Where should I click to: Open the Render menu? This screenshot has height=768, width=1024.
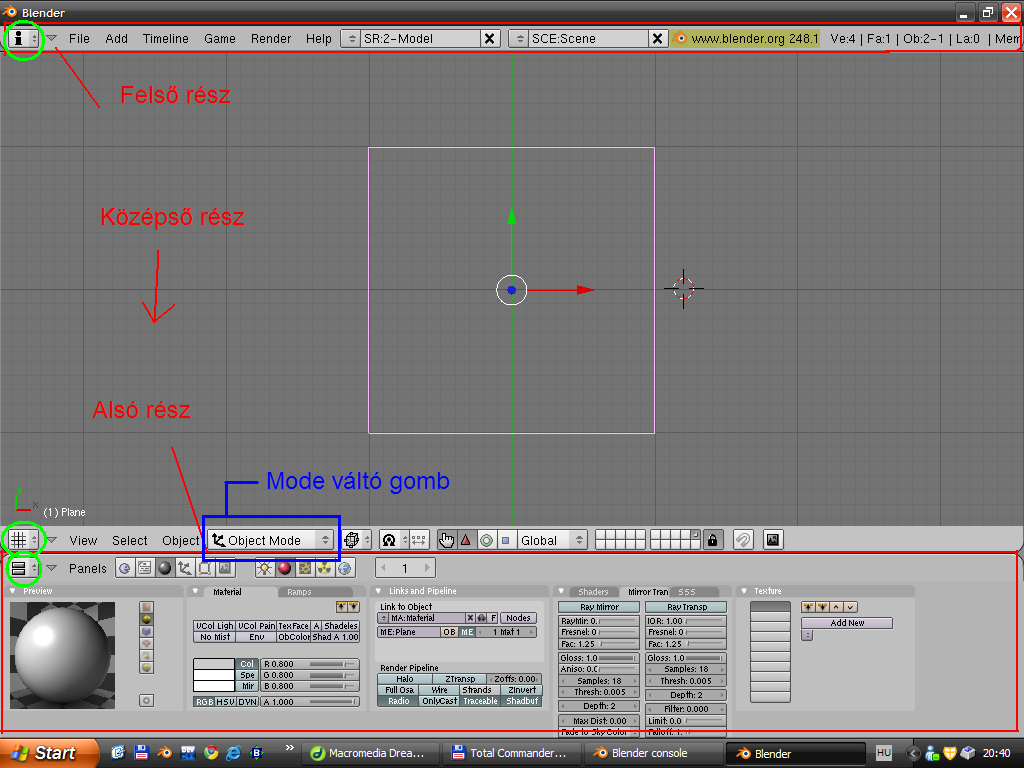[271, 38]
